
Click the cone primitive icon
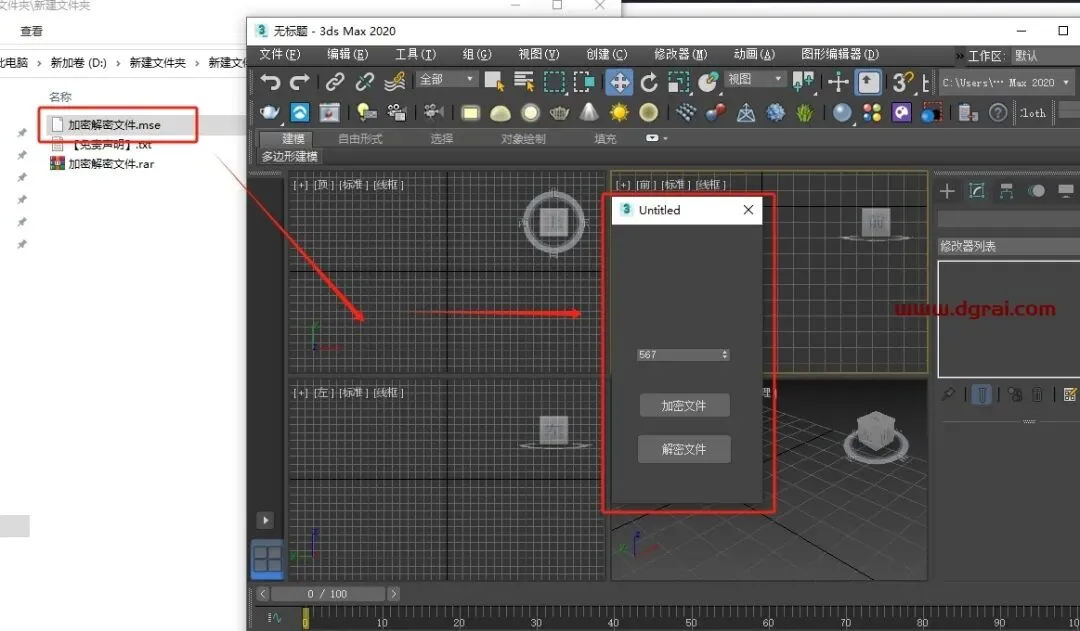click(589, 112)
